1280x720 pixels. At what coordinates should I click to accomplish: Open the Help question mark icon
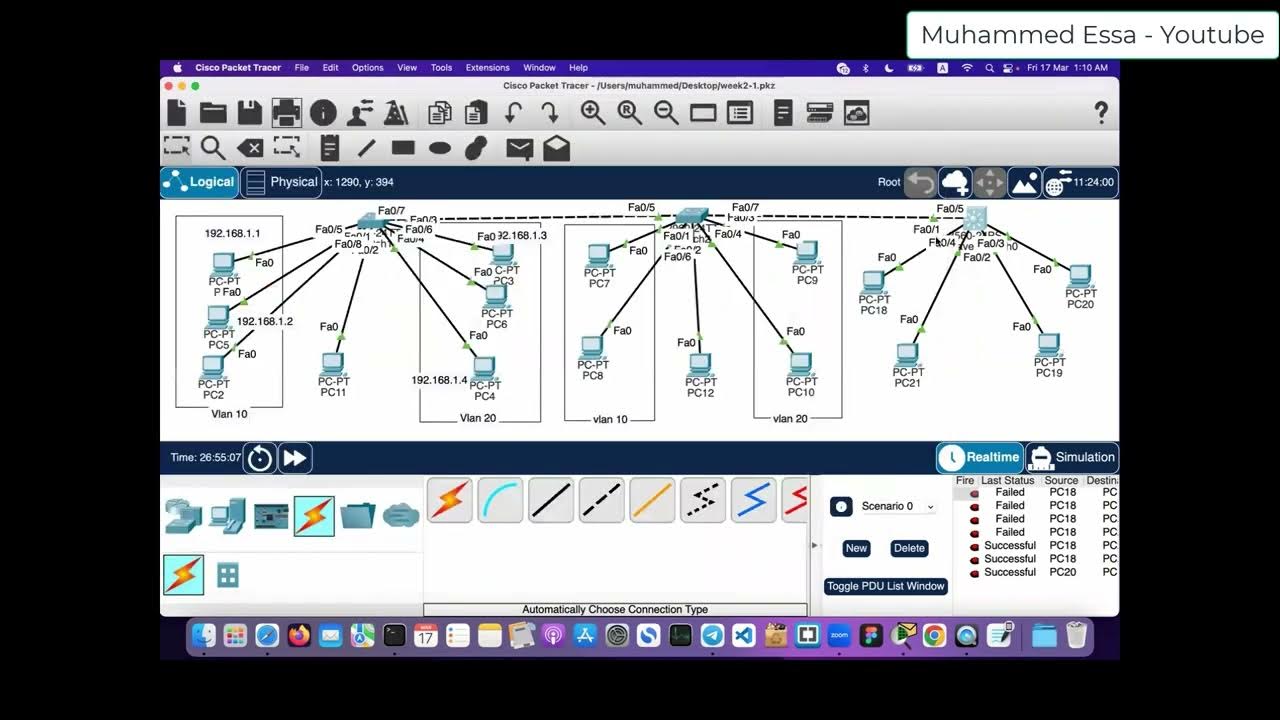(x=1101, y=112)
